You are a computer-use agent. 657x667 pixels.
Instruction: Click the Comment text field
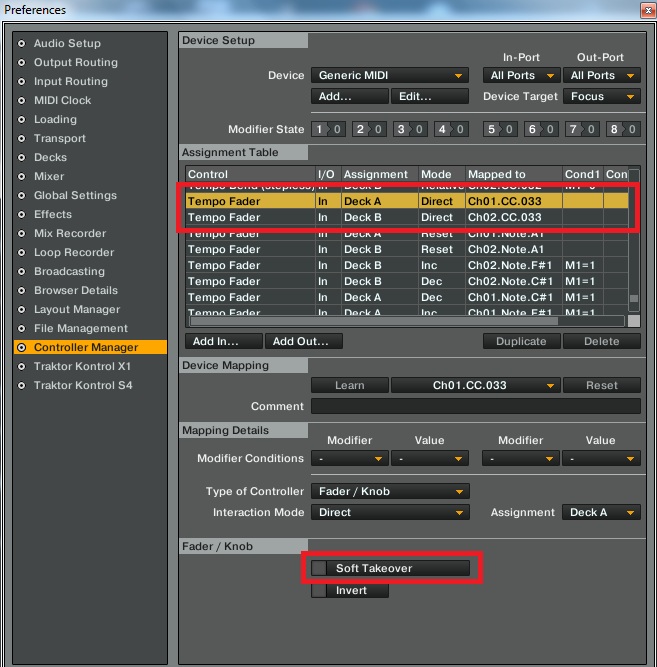click(476, 406)
